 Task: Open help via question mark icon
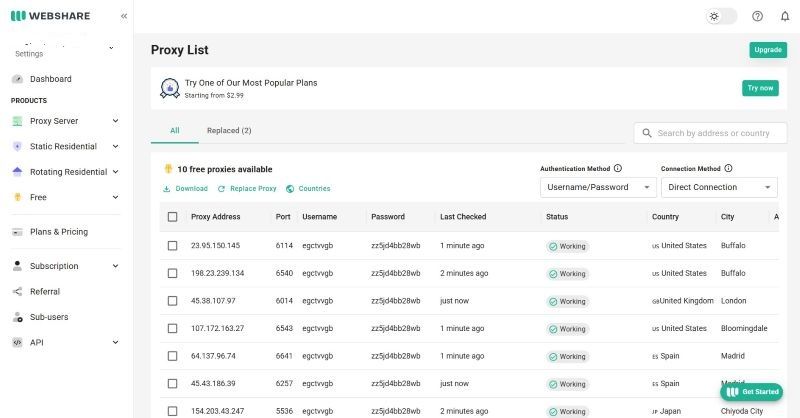coord(758,16)
